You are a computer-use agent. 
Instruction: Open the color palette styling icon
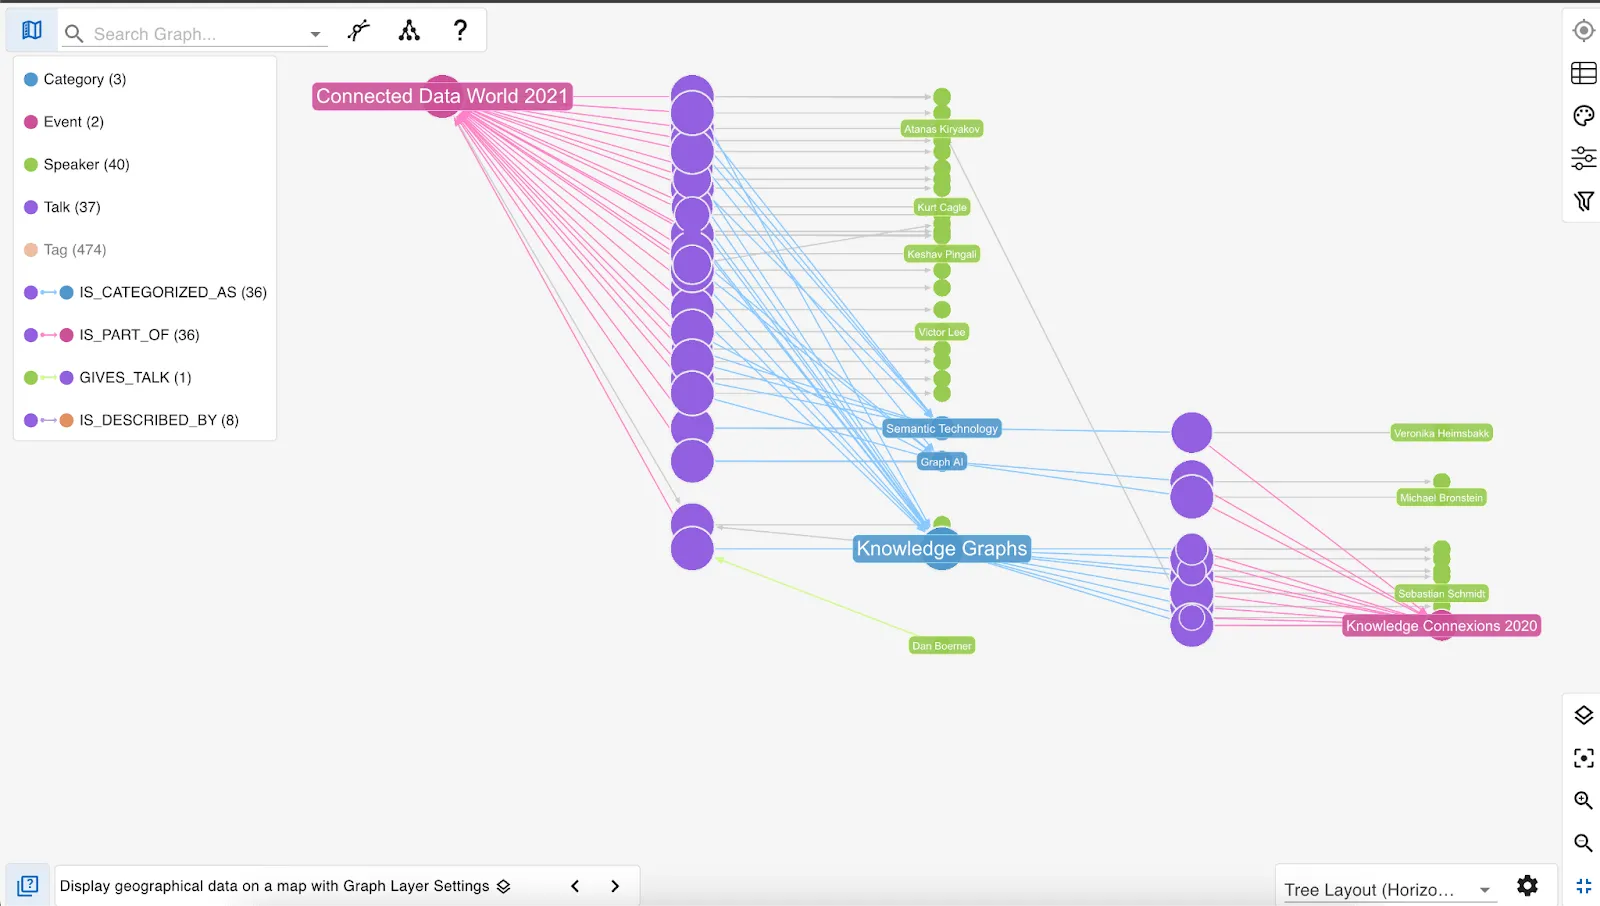[1583, 116]
